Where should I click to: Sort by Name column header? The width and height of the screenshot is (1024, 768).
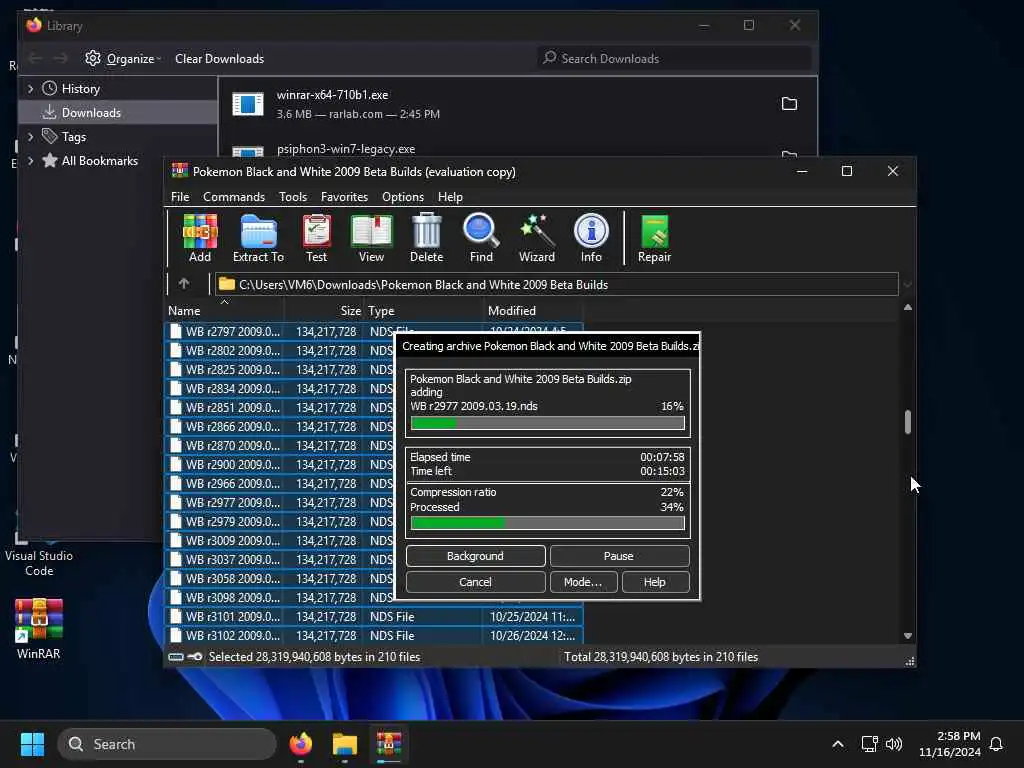click(x=224, y=311)
